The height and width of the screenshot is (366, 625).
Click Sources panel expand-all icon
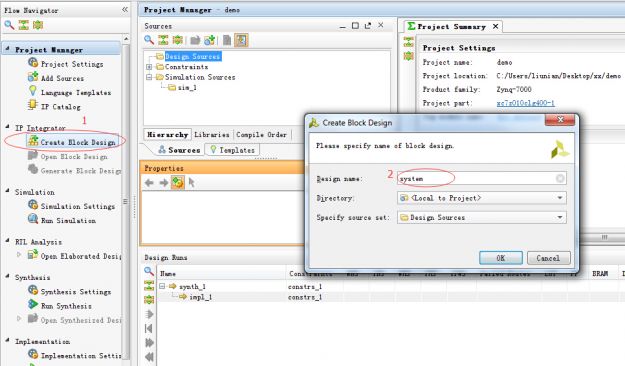point(163,40)
